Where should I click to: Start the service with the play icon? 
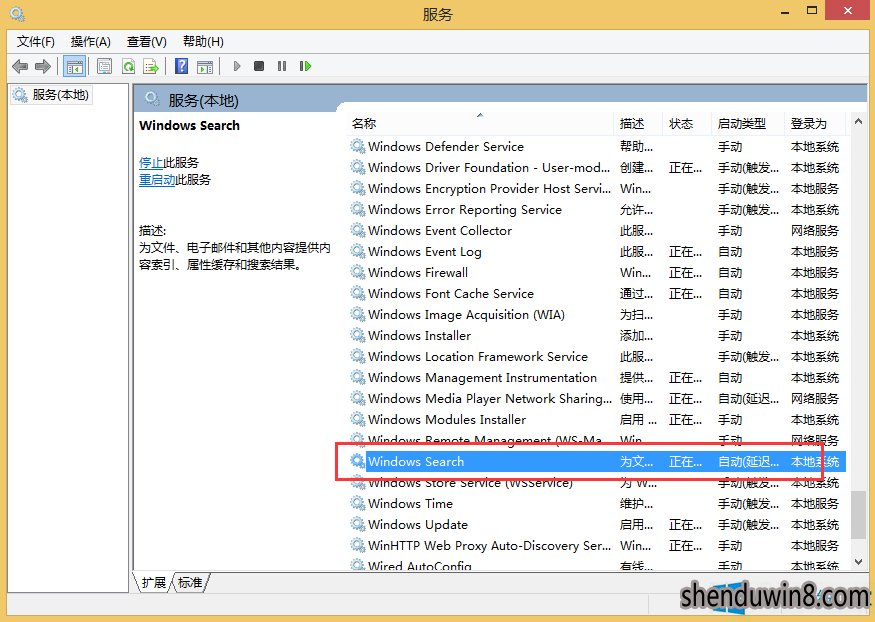(x=237, y=66)
